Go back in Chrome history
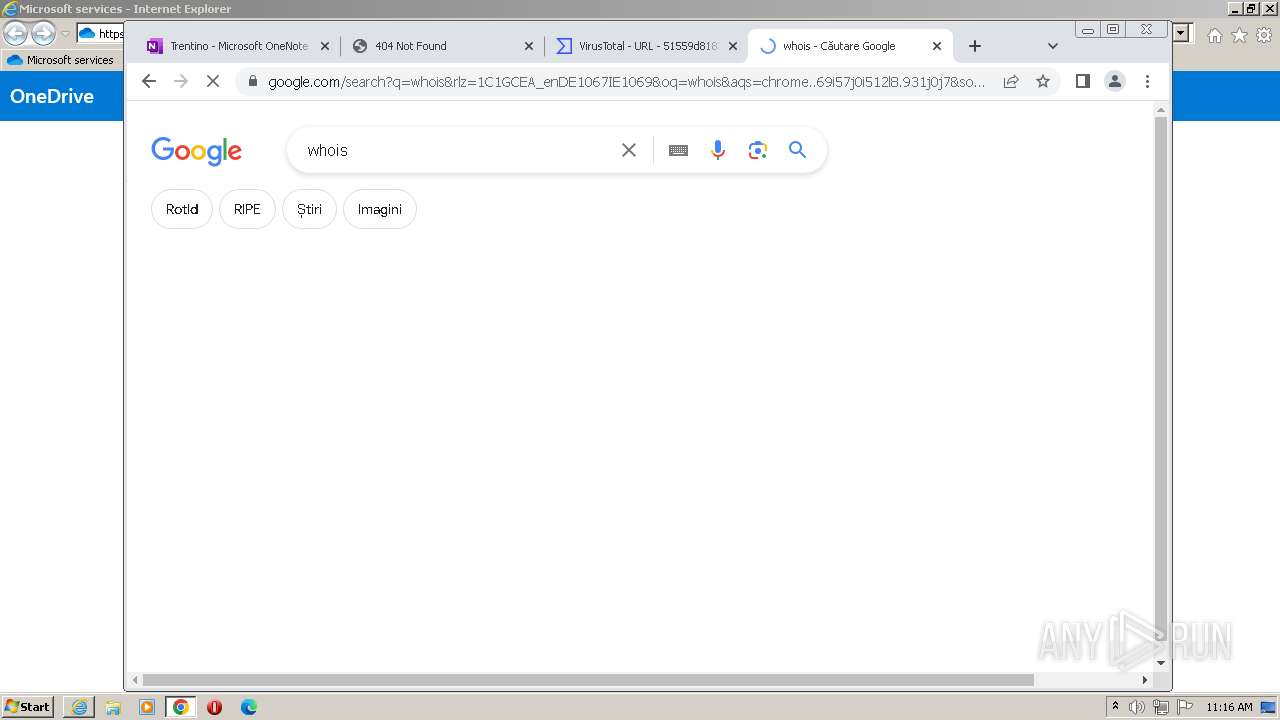Screen dimensions: 1280x720 tap(149, 81)
